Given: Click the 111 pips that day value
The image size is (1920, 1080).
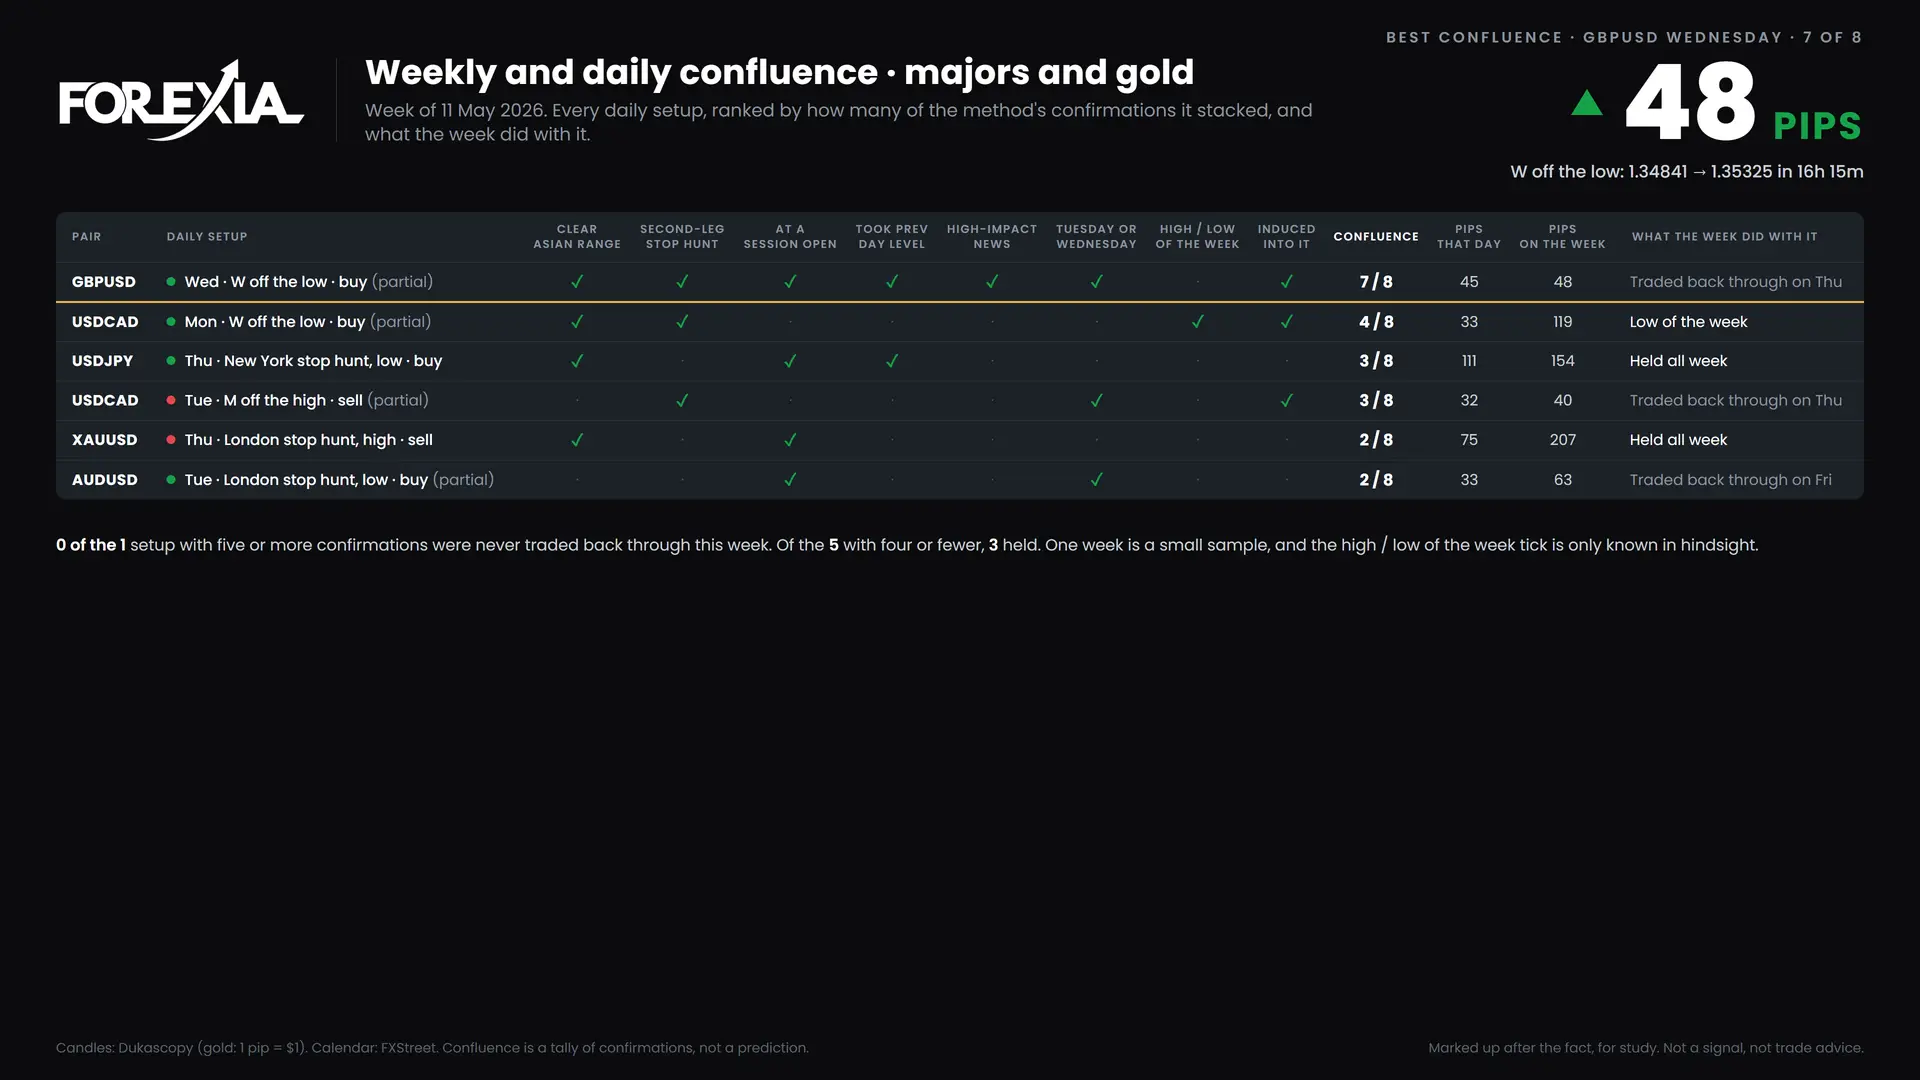Looking at the screenshot, I should (x=1469, y=361).
